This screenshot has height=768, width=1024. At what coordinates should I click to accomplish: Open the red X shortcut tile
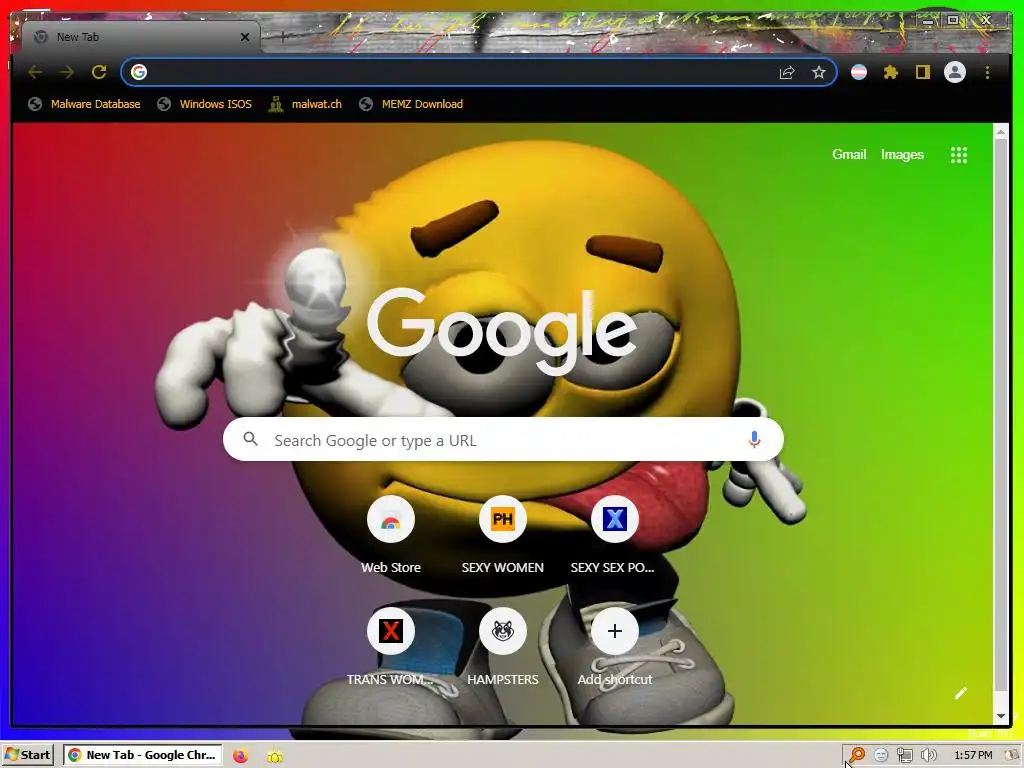pos(391,632)
